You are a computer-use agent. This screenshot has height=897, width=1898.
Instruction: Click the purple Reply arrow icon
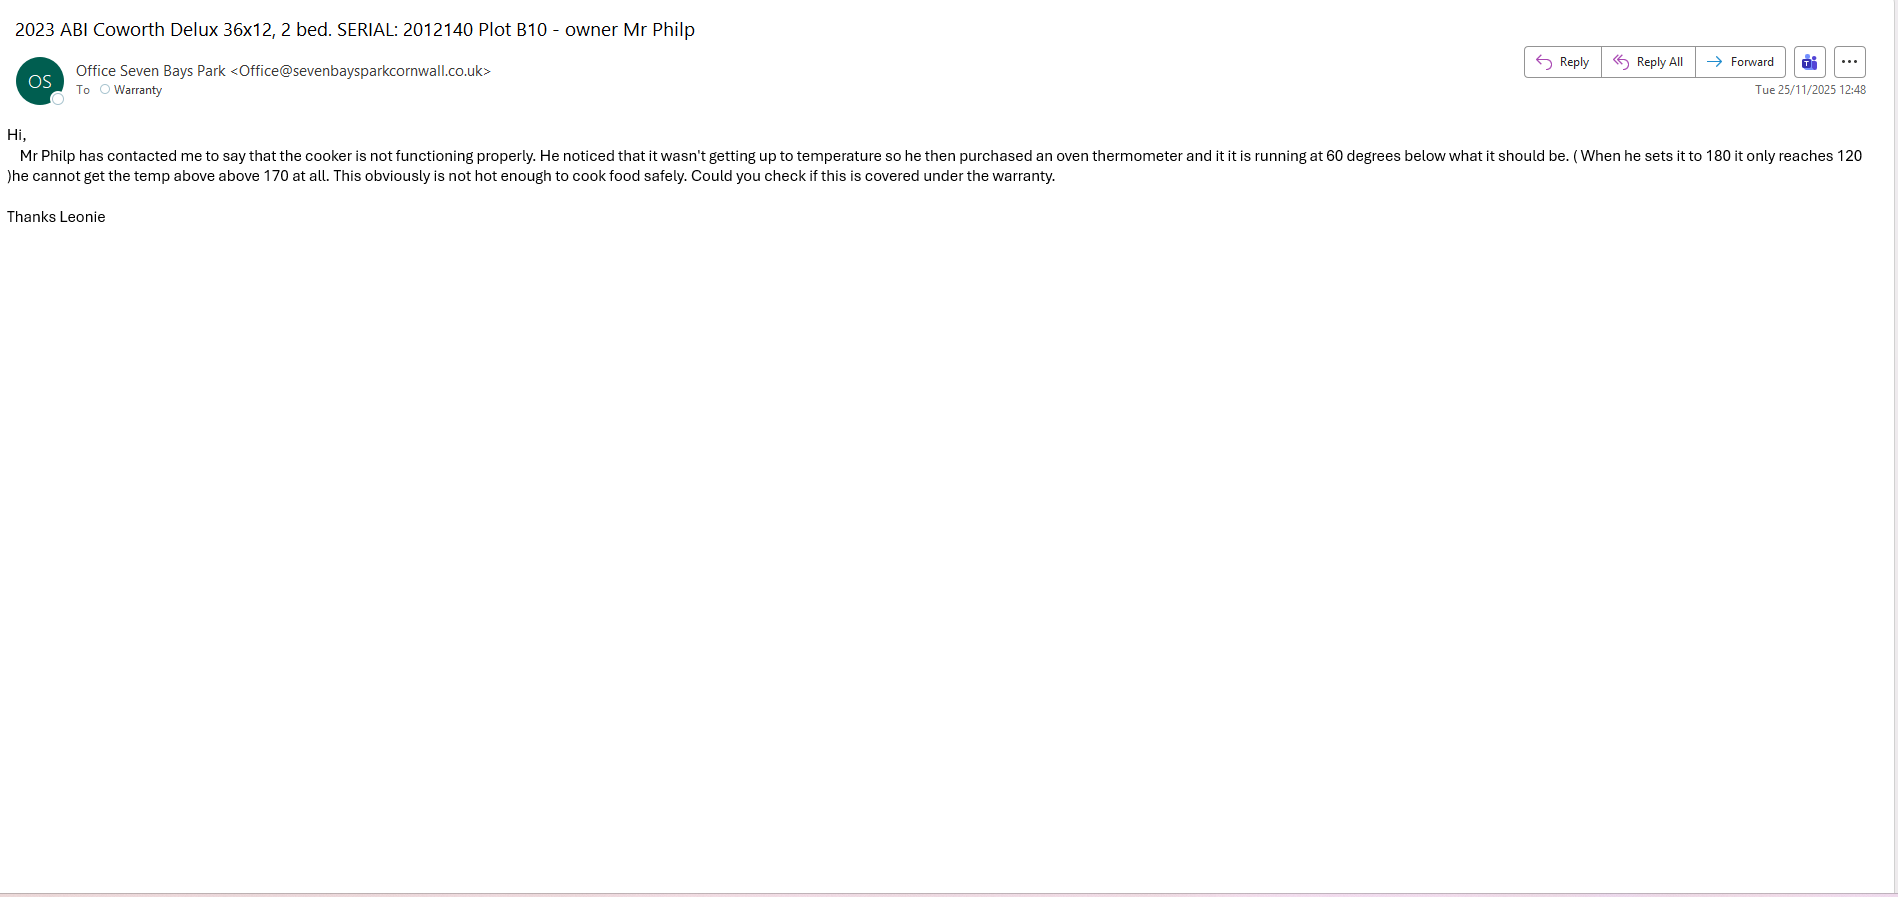click(1543, 62)
